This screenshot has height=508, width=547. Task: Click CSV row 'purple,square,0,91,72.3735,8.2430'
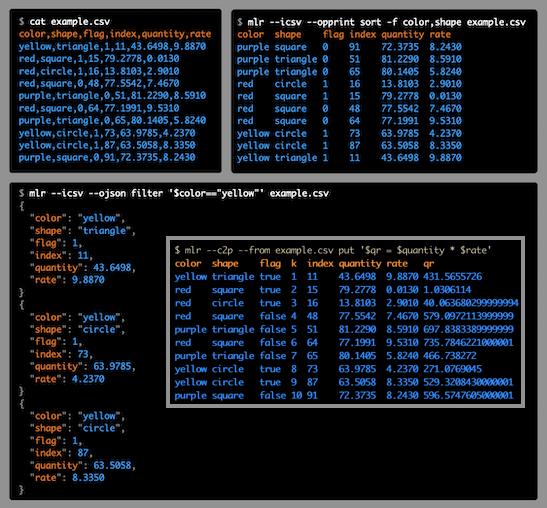[107, 157]
